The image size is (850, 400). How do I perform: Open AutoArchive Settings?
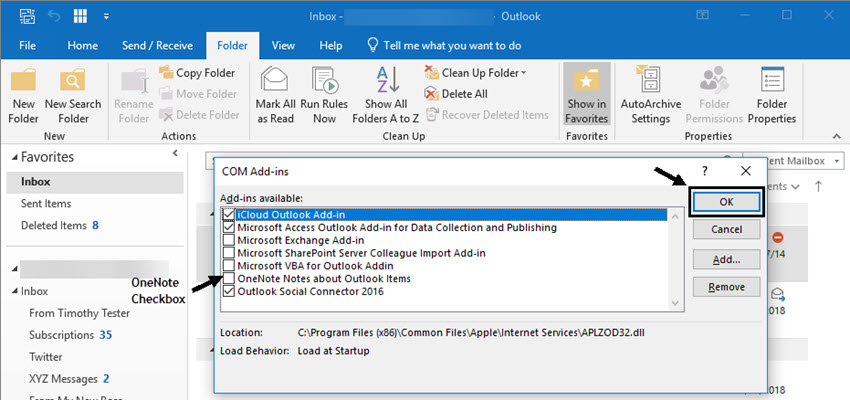tap(651, 95)
